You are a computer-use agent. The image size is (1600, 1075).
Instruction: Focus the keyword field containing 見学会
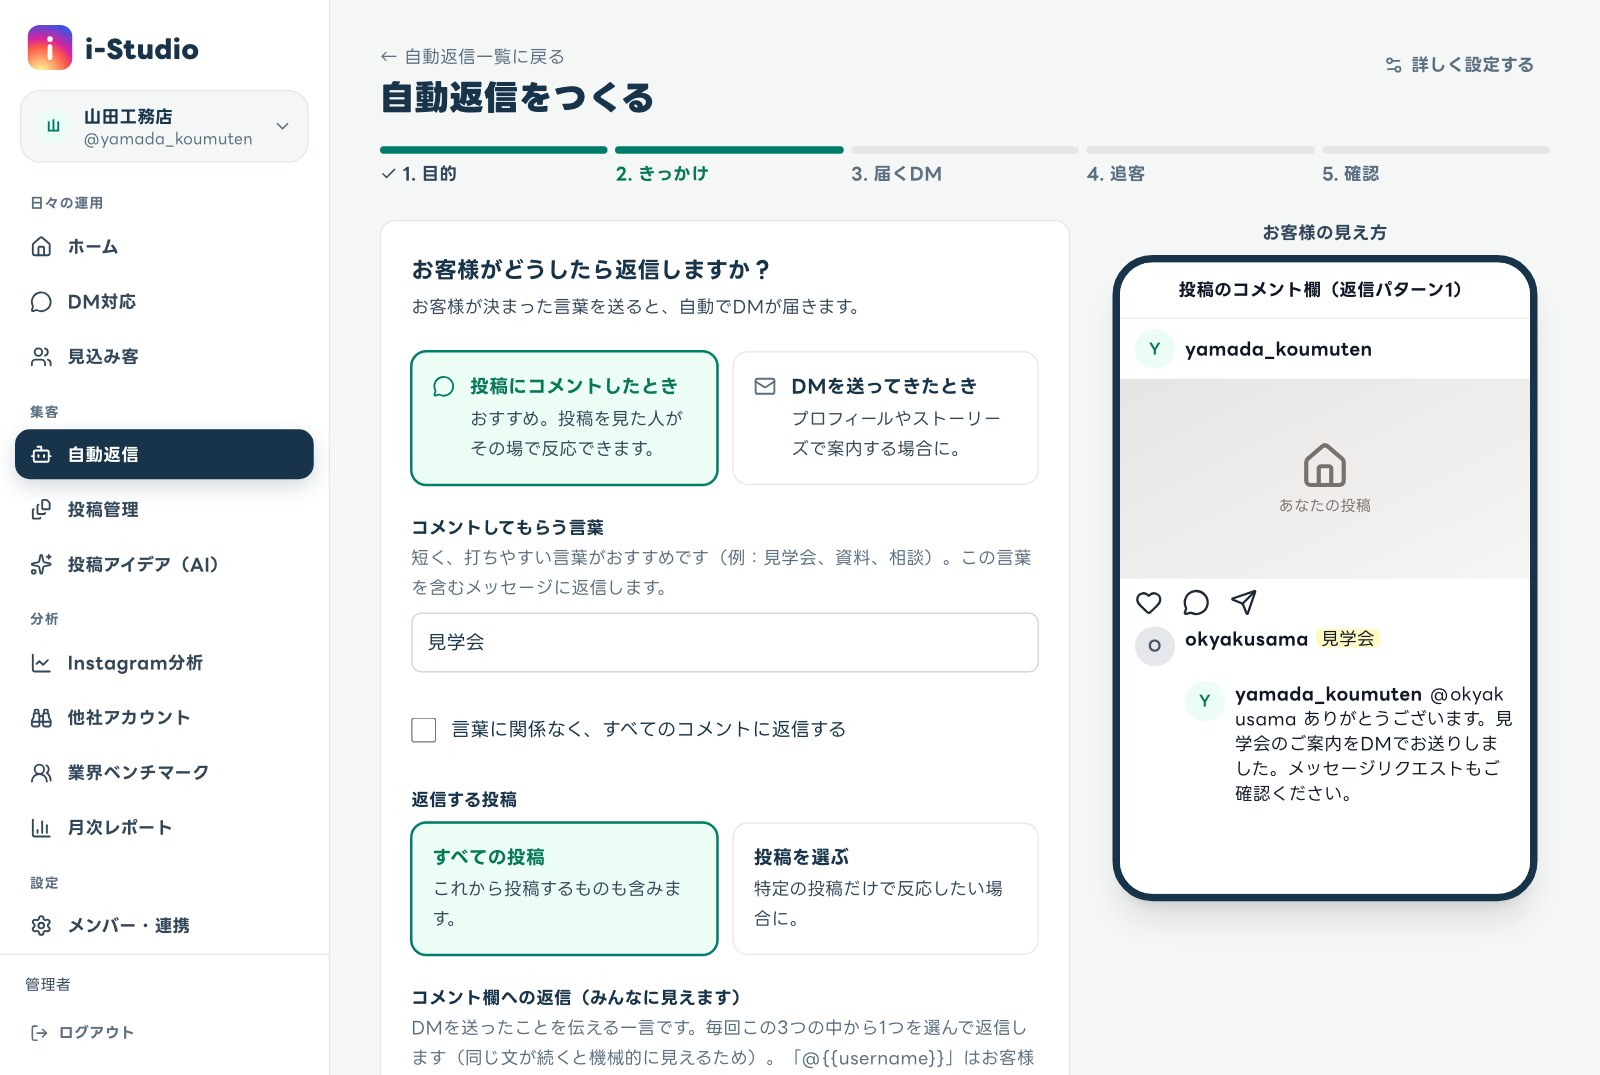point(725,642)
